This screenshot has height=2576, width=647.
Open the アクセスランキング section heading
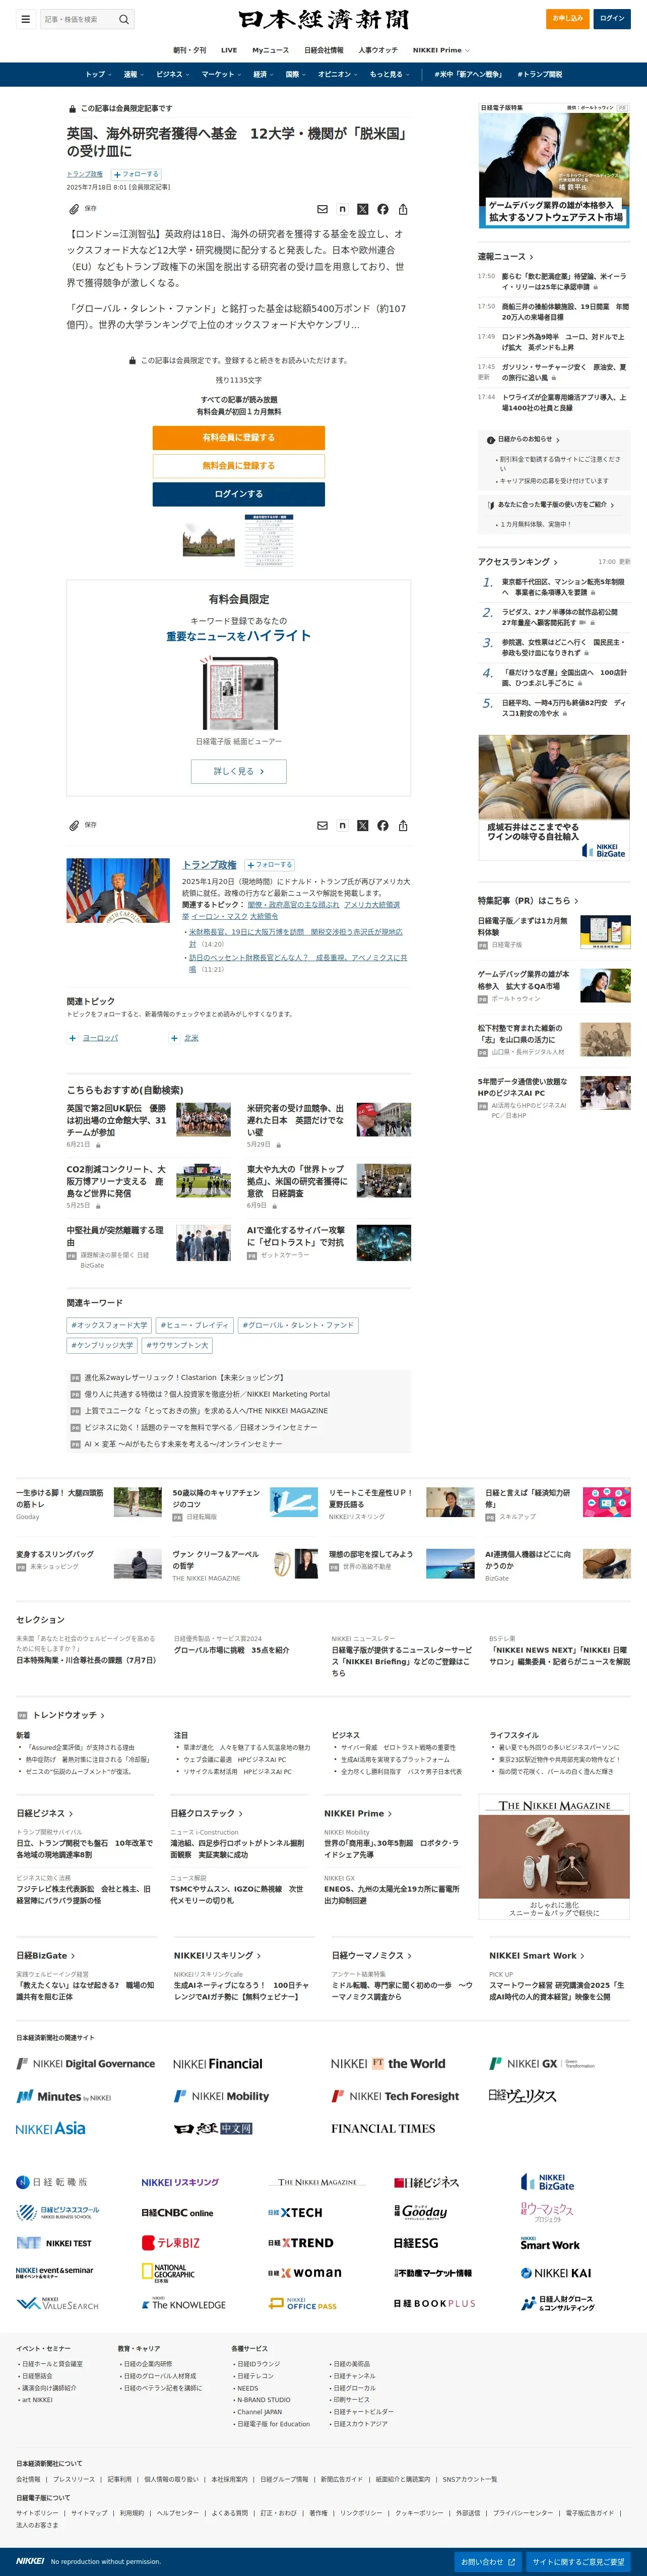point(517,562)
